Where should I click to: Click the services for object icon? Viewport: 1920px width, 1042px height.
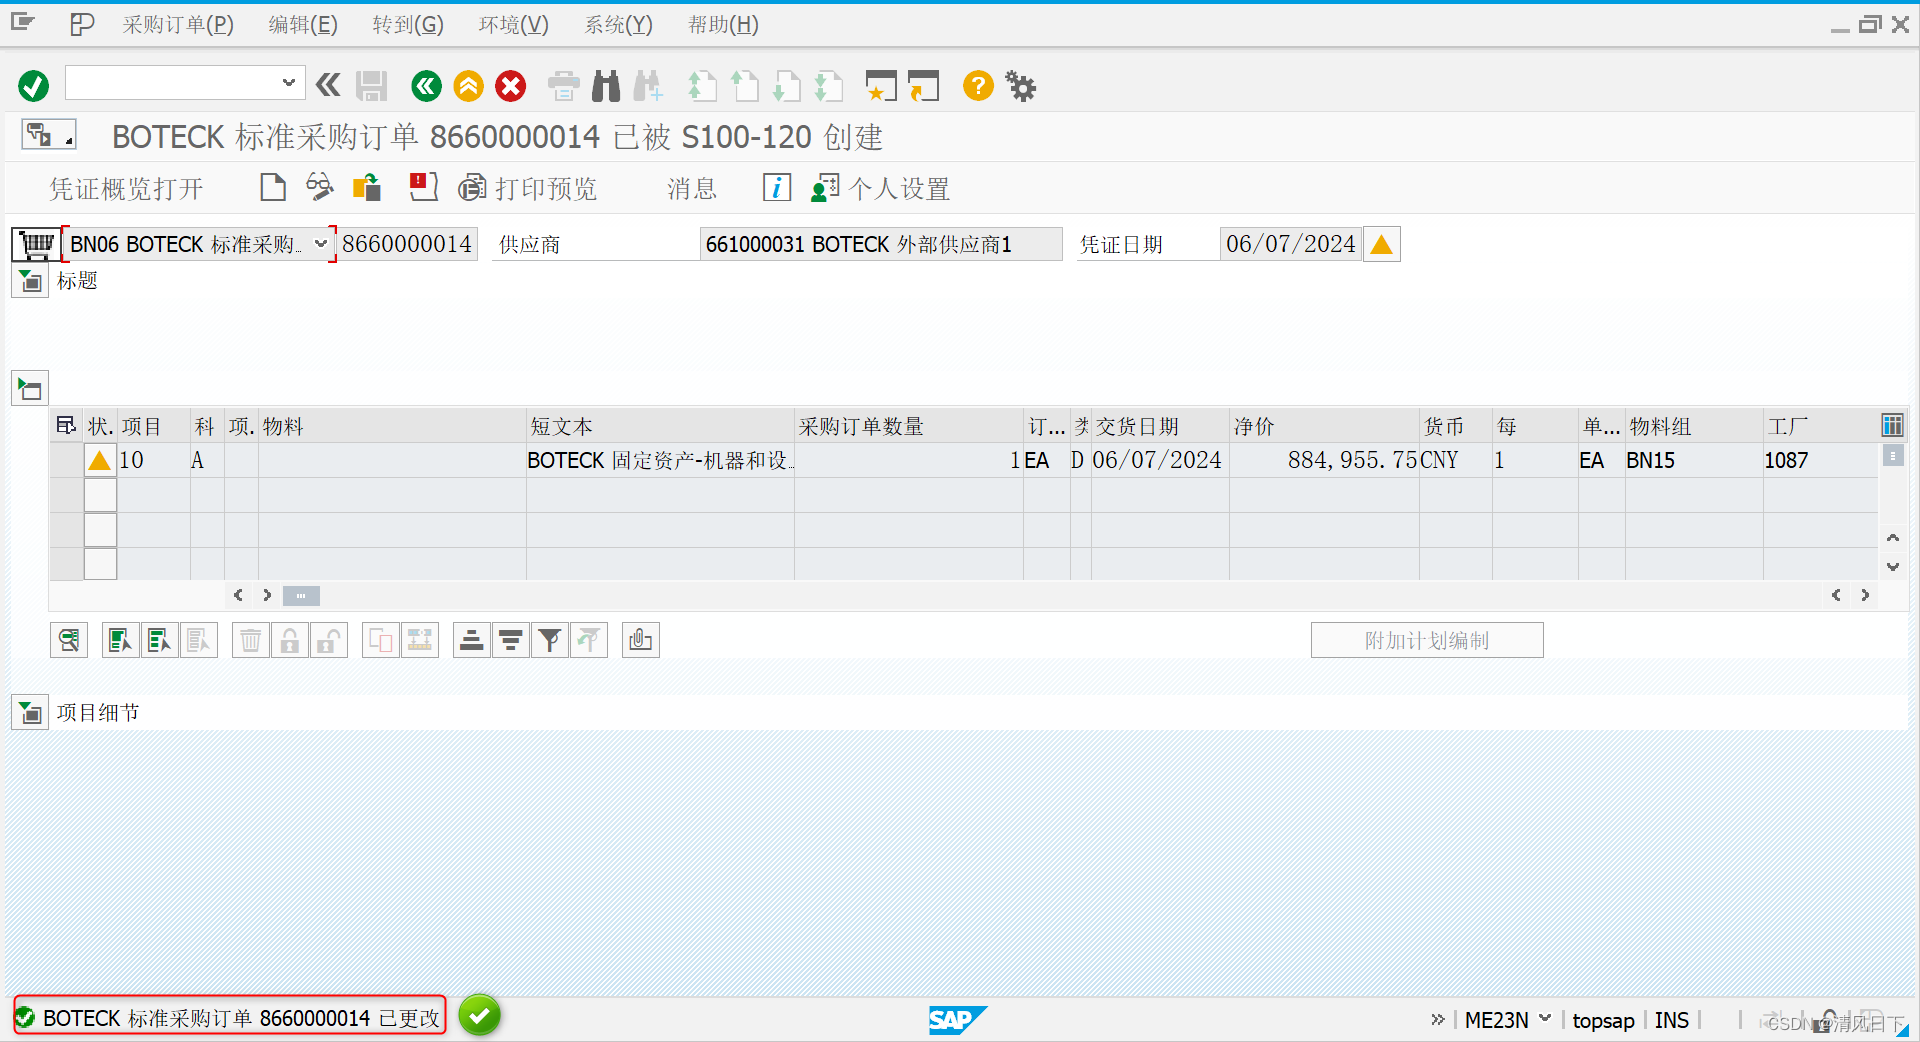coord(47,134)
